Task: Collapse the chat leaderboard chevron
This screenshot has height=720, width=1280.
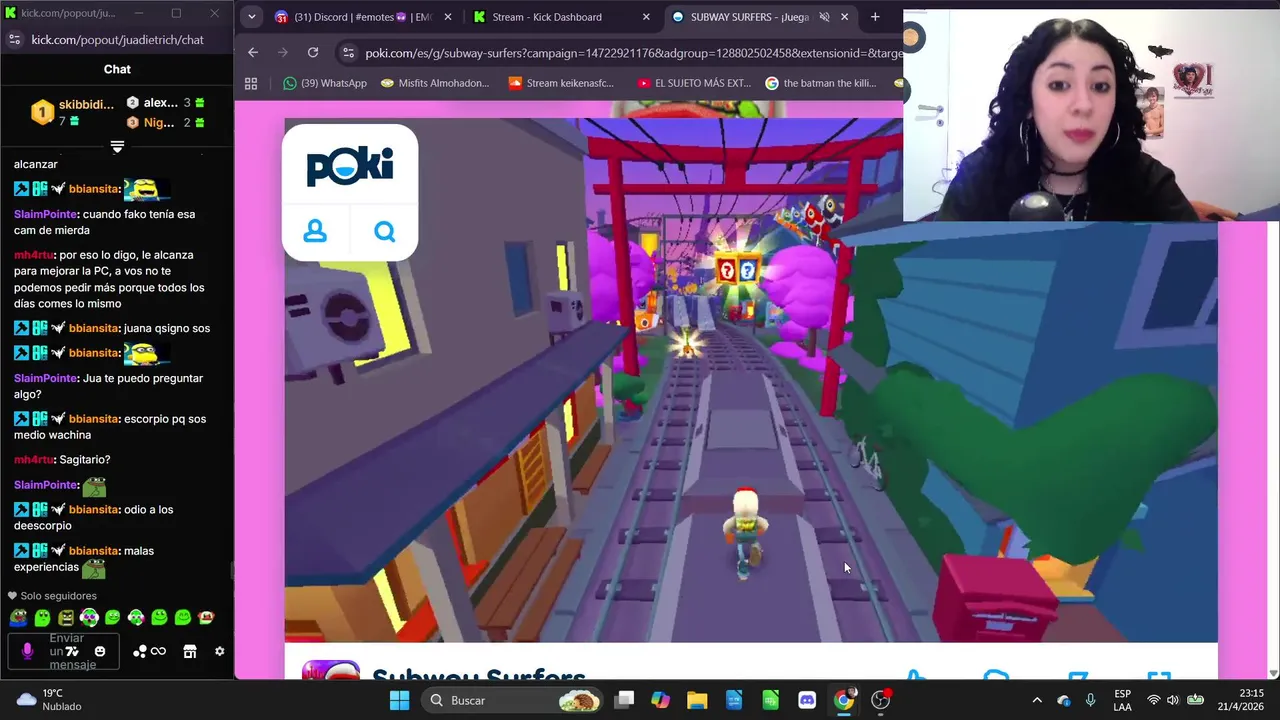Action: click(x=117, y=147)
